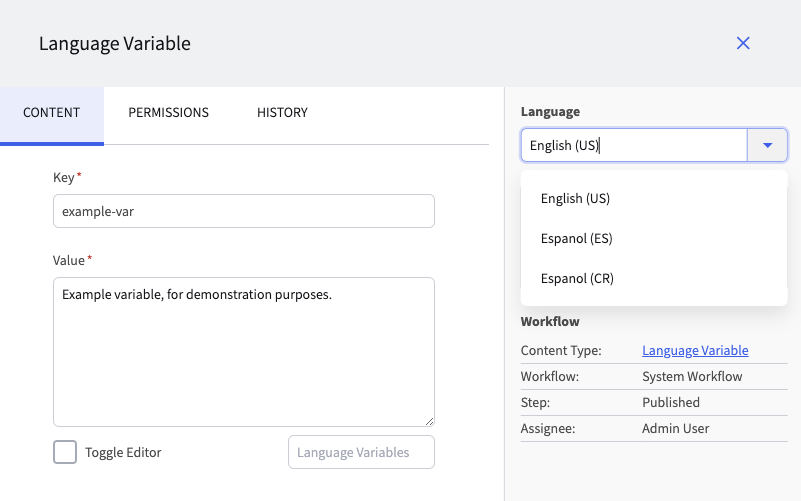Select English (US) from the language list
Image resolution: width=801 pixels, height=501 pixels.
click(x=575, y=199)
